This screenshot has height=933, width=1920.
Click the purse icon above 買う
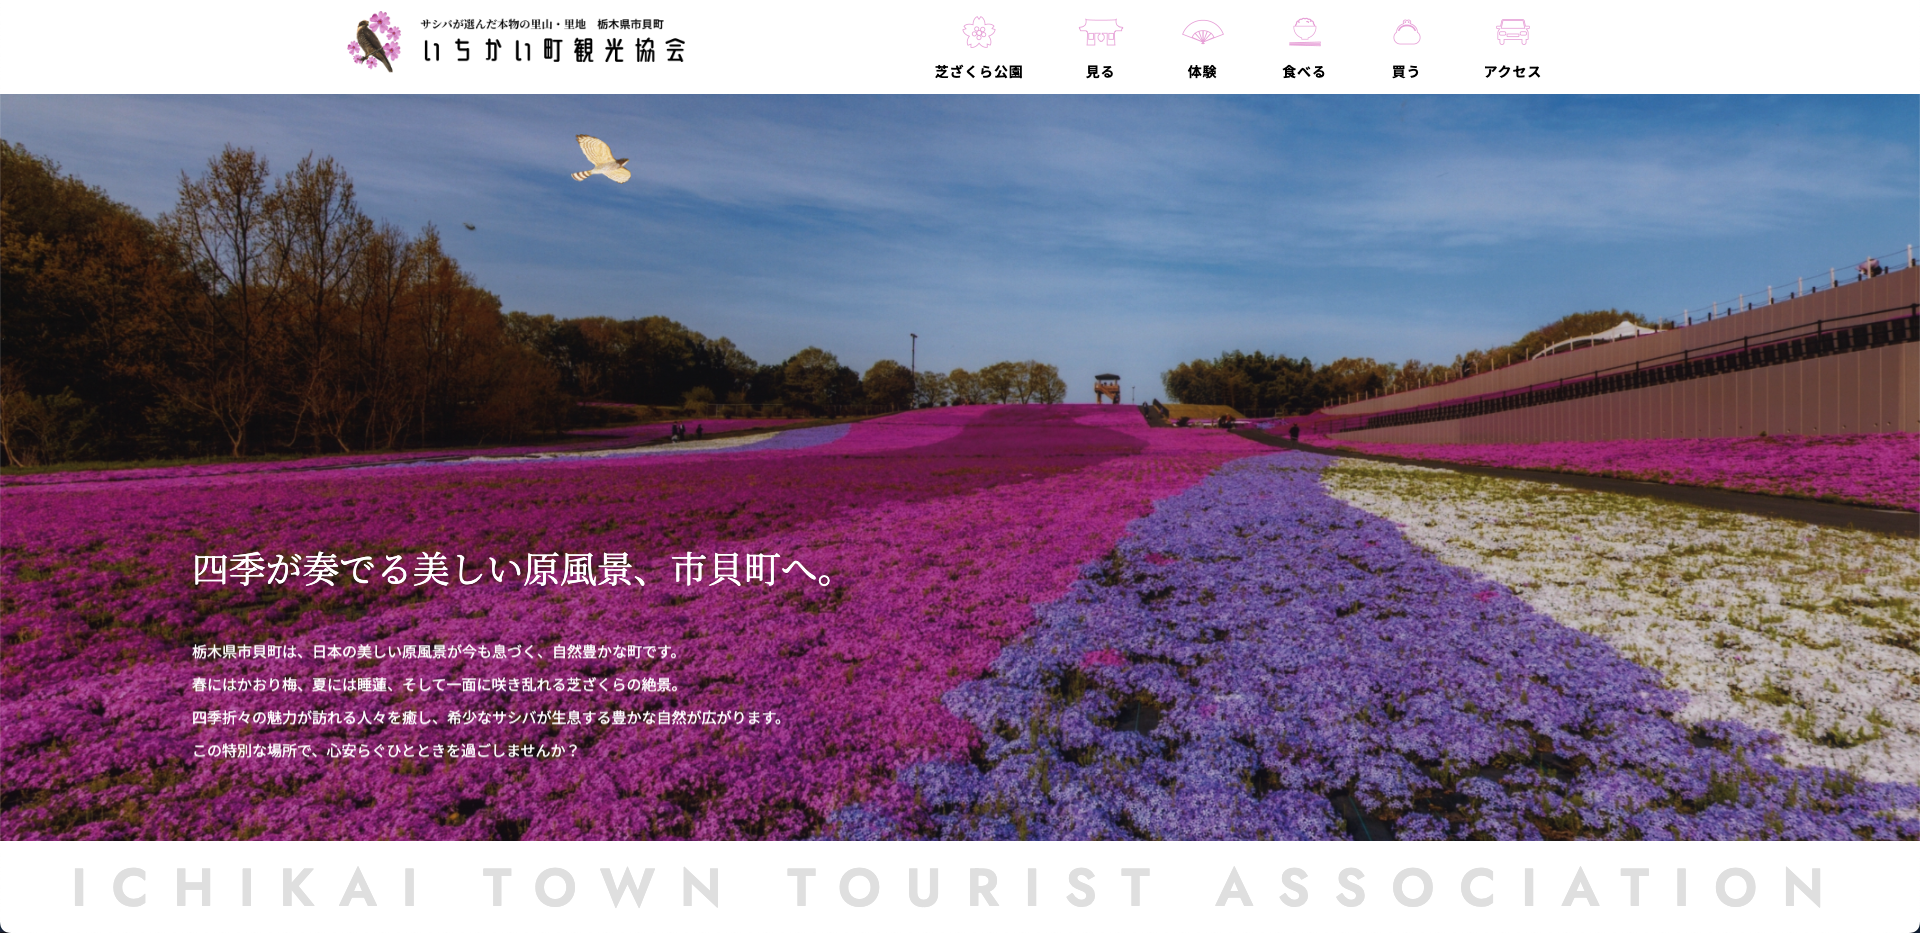[x=1406, y=32]
